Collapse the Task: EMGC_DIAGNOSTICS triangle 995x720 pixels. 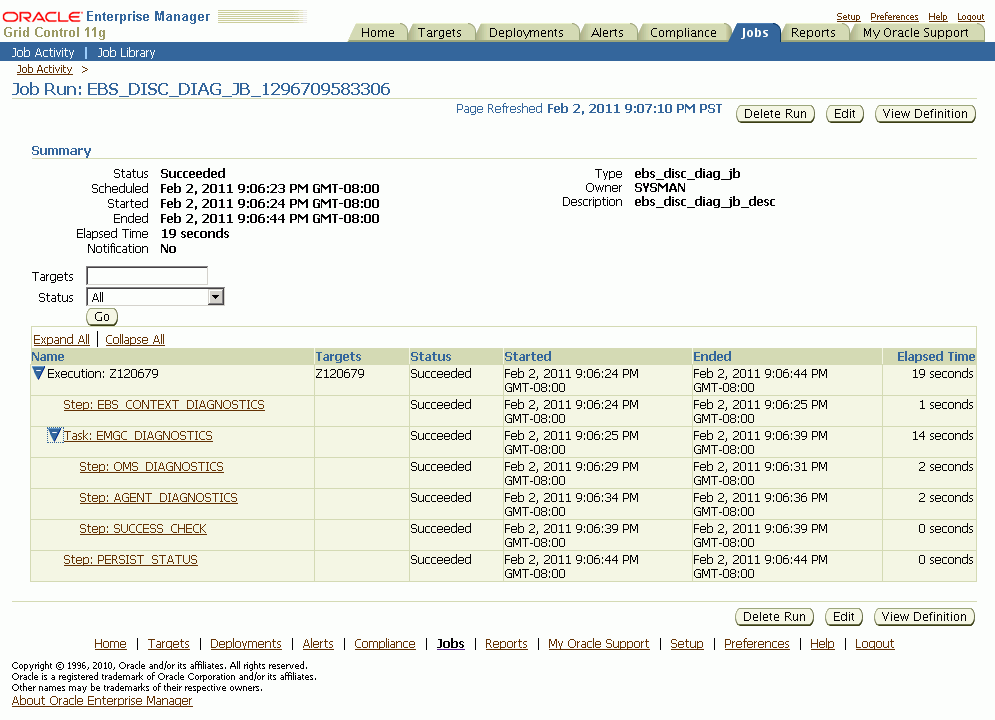(x=54, y=435)
